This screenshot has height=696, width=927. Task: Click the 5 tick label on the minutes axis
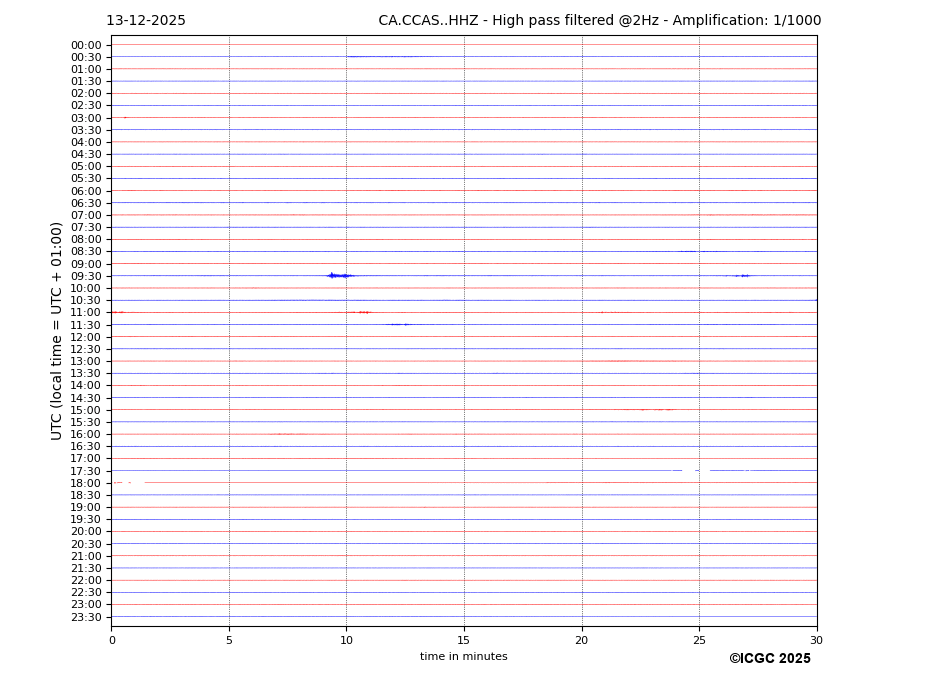point(229,640)
